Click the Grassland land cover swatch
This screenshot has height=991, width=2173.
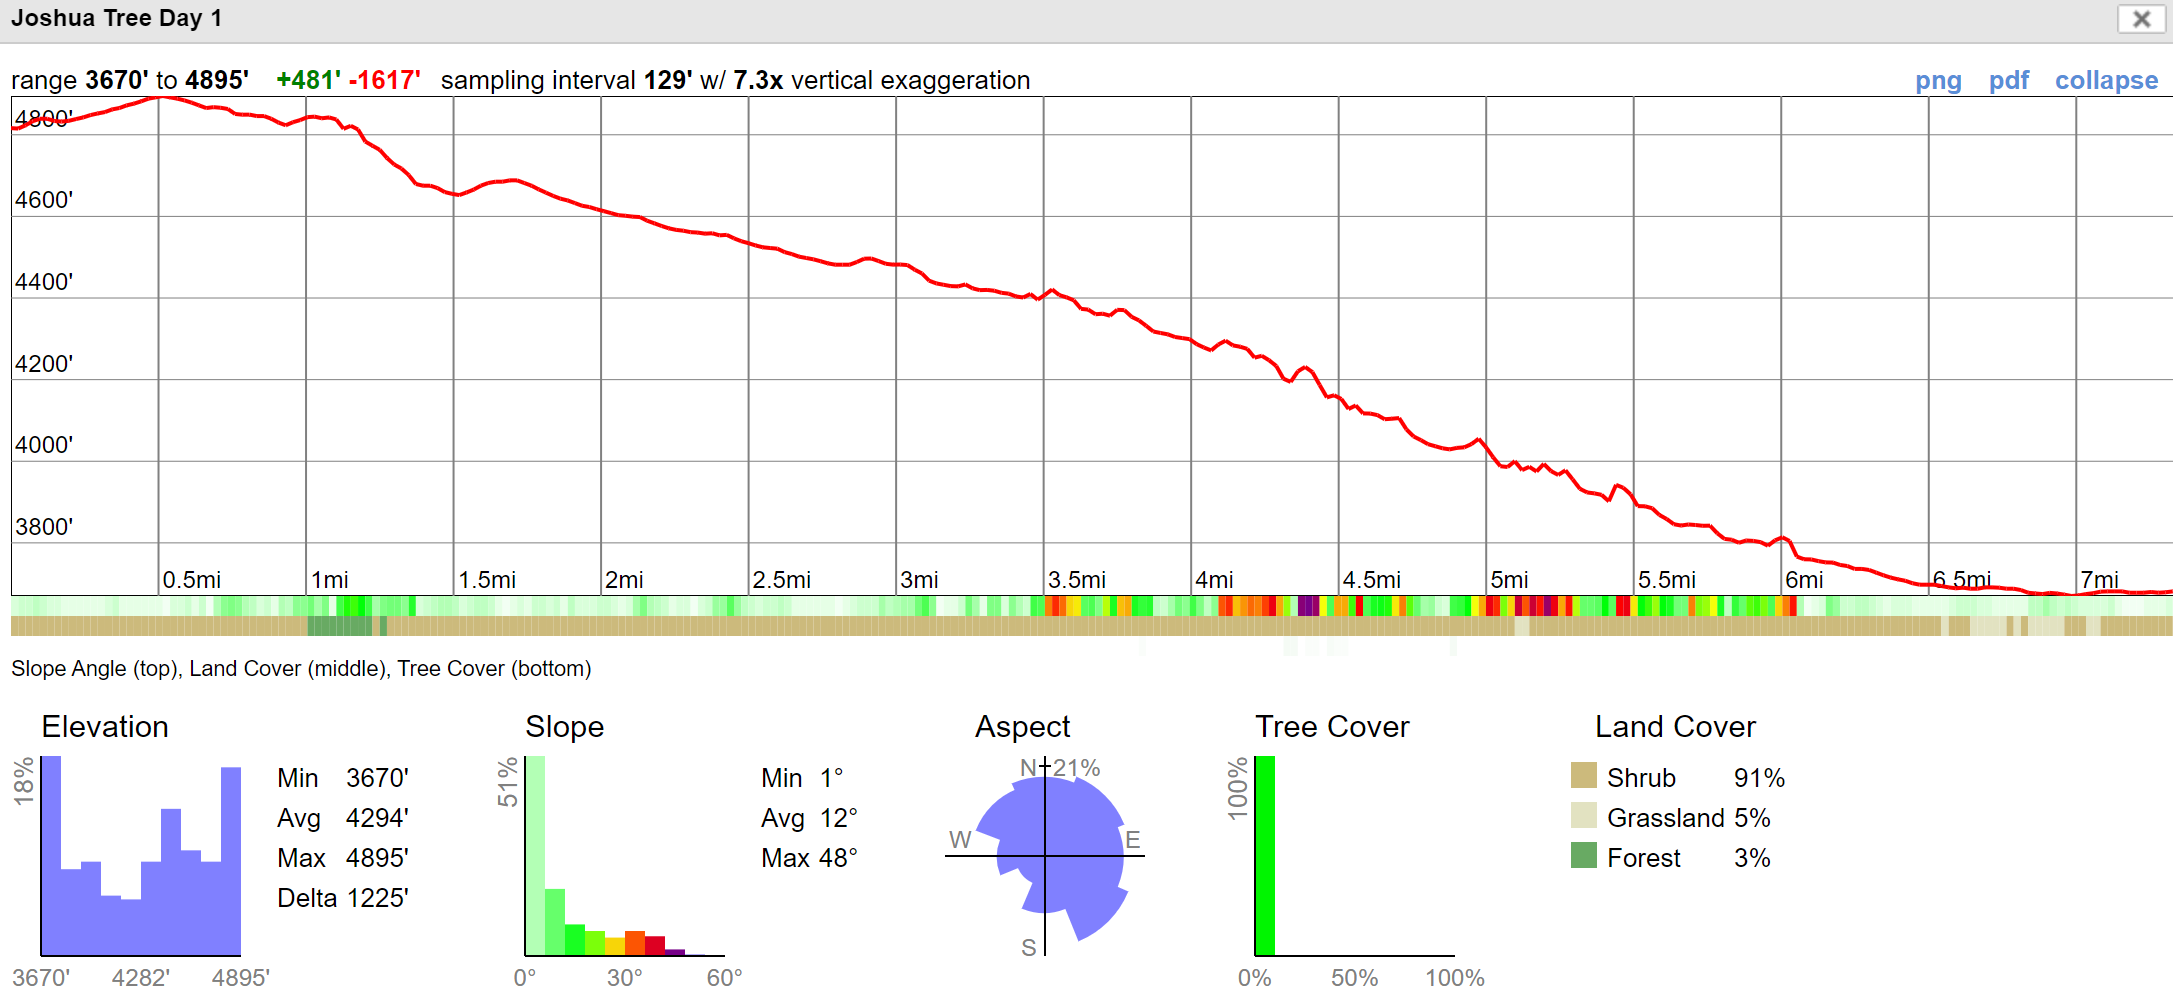click(x=1584, y=815)
